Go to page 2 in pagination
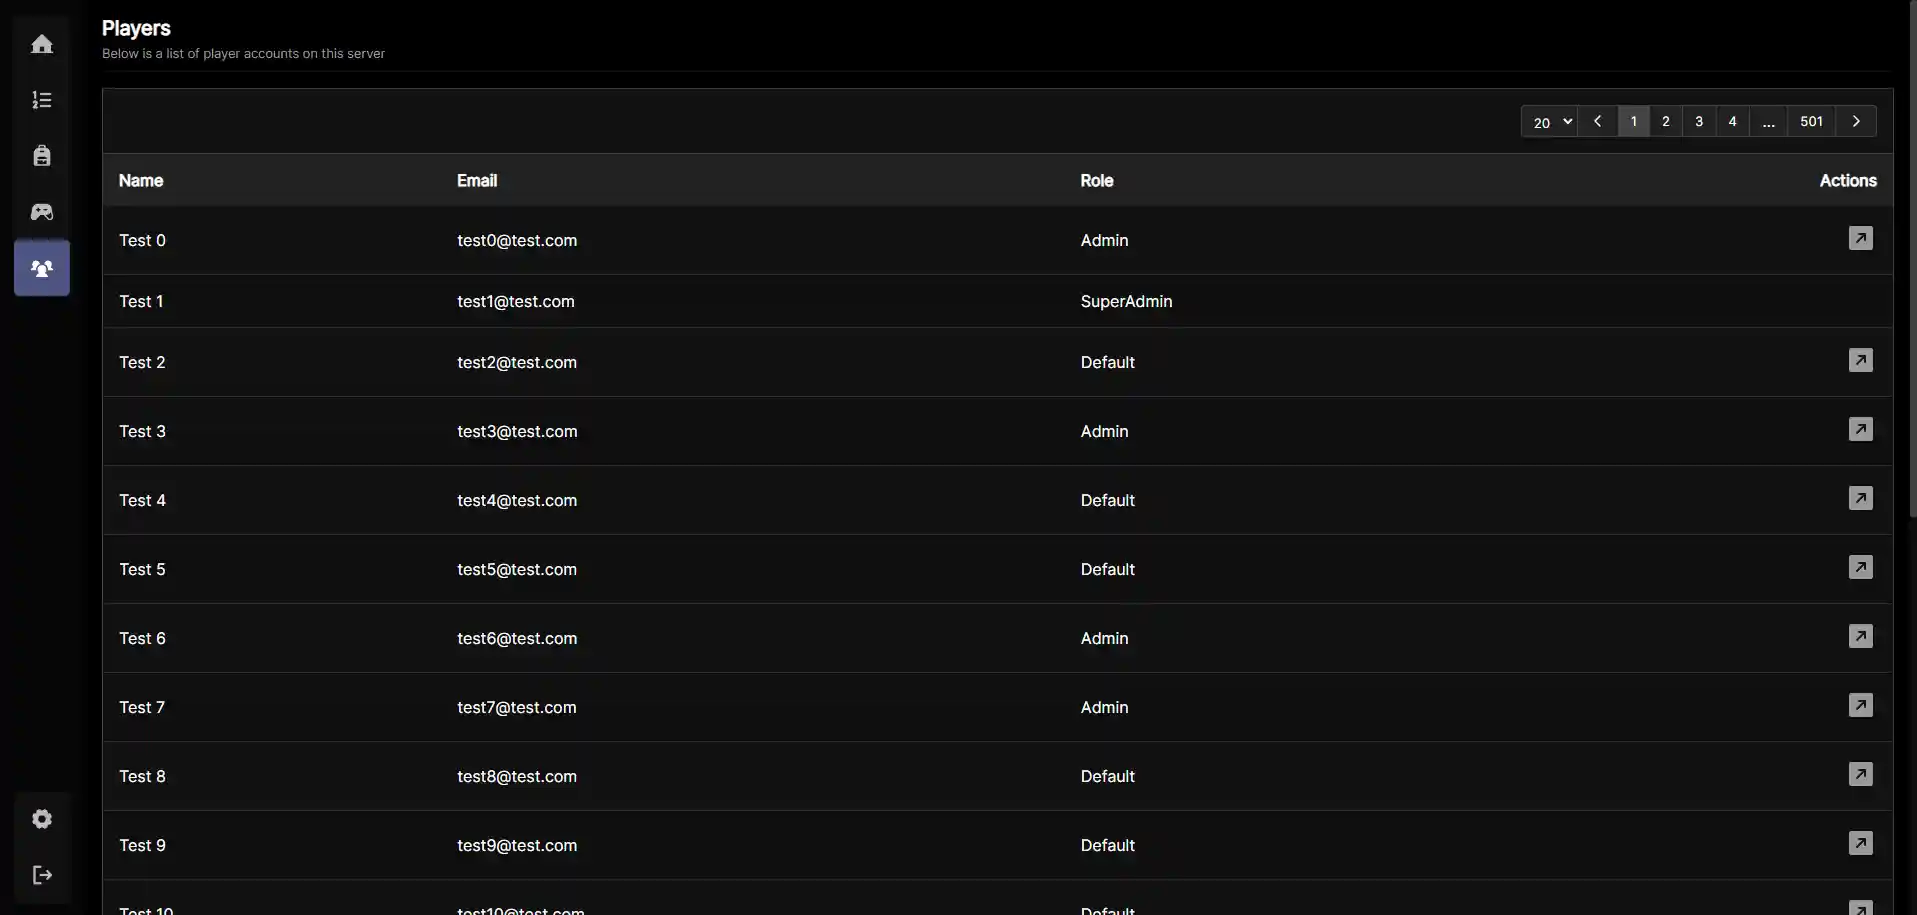 pyautogui.click(x=1666, y=122)
